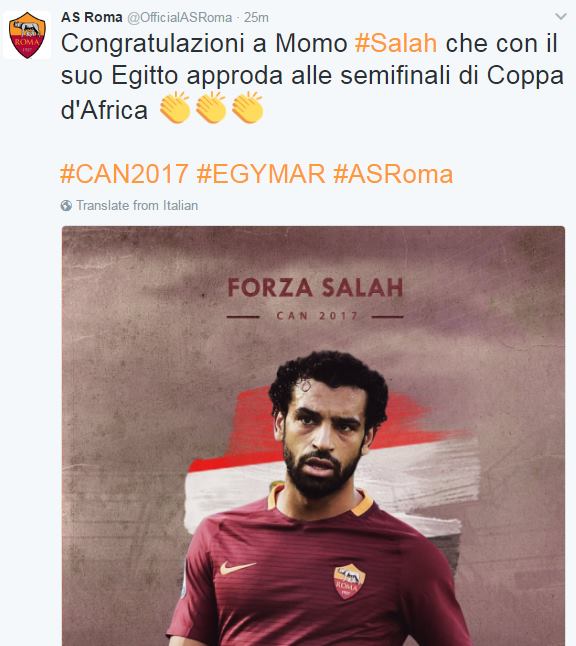Open the #EGYMAR hashtag
The width and height of the screenshot is (576, 646).
pyautogui.click(x=261, y=174)
